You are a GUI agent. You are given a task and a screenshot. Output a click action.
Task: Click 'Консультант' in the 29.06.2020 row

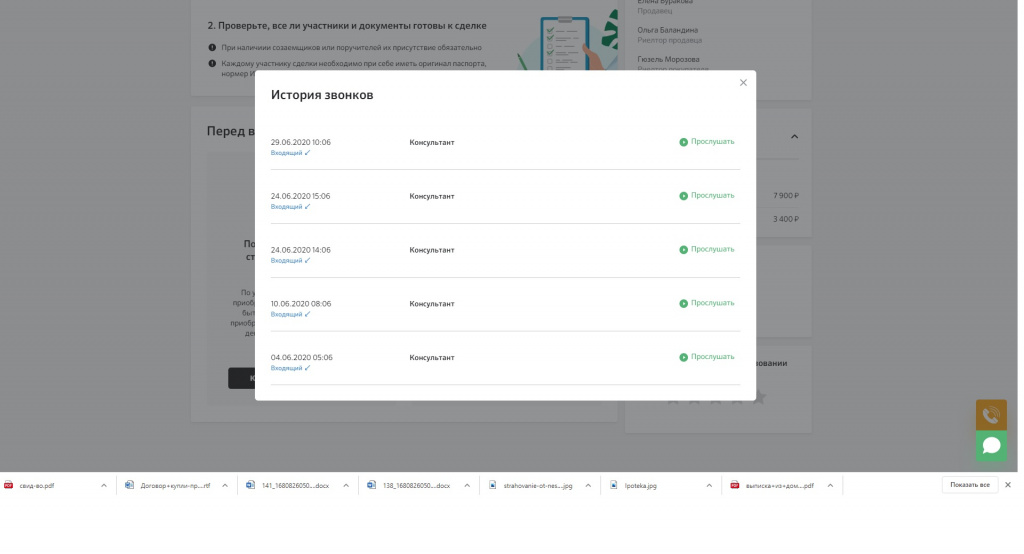click(432, 142)
